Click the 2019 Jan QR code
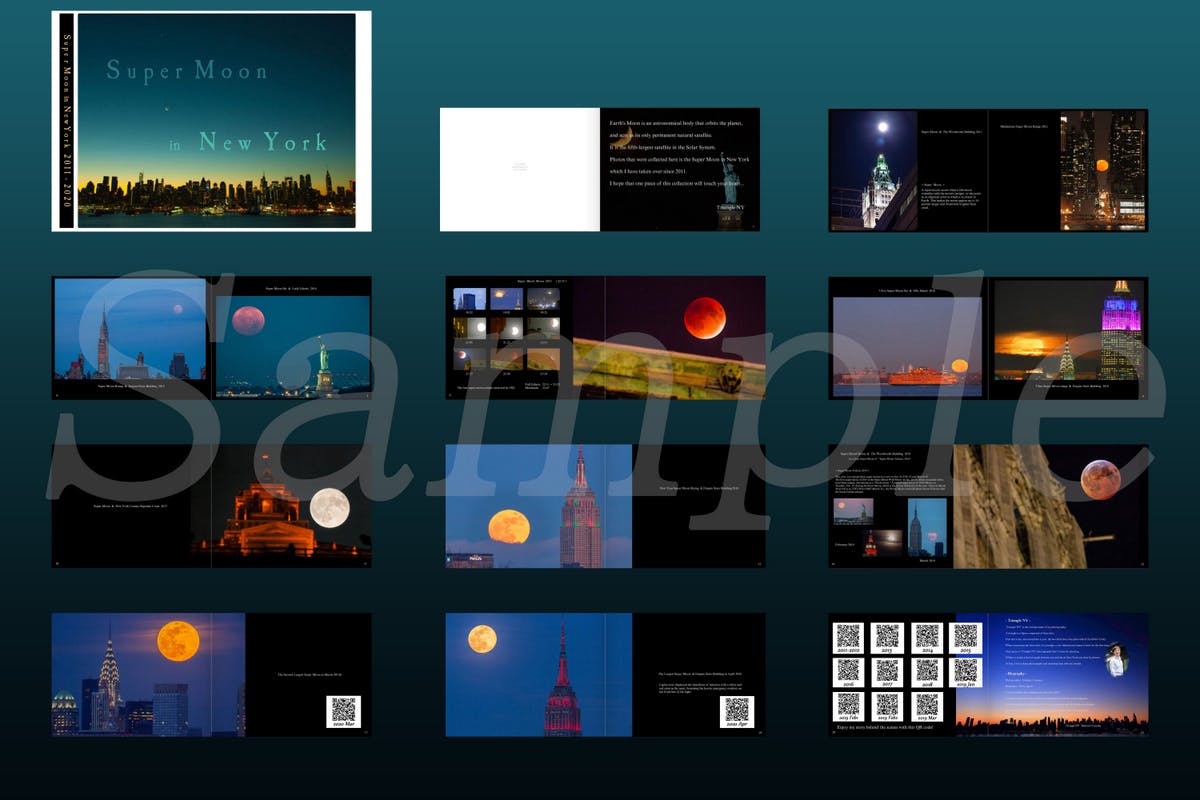1200x800 pixels. 964,671
